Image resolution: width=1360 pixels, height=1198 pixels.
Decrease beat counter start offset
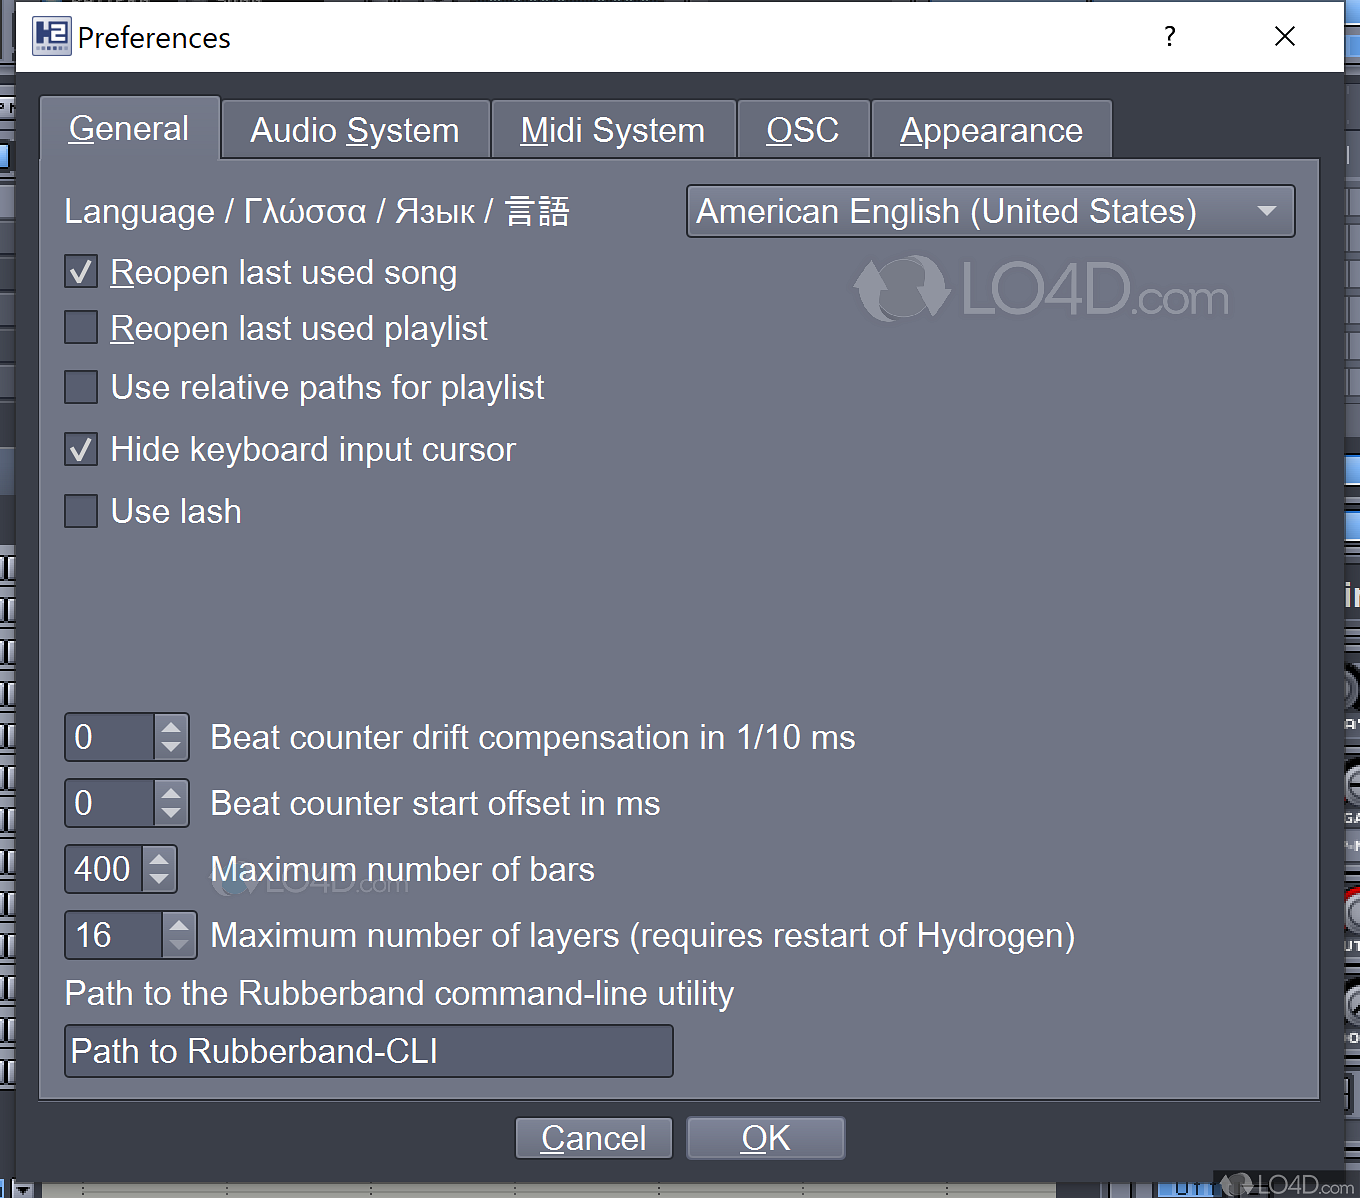pos(171,814)
